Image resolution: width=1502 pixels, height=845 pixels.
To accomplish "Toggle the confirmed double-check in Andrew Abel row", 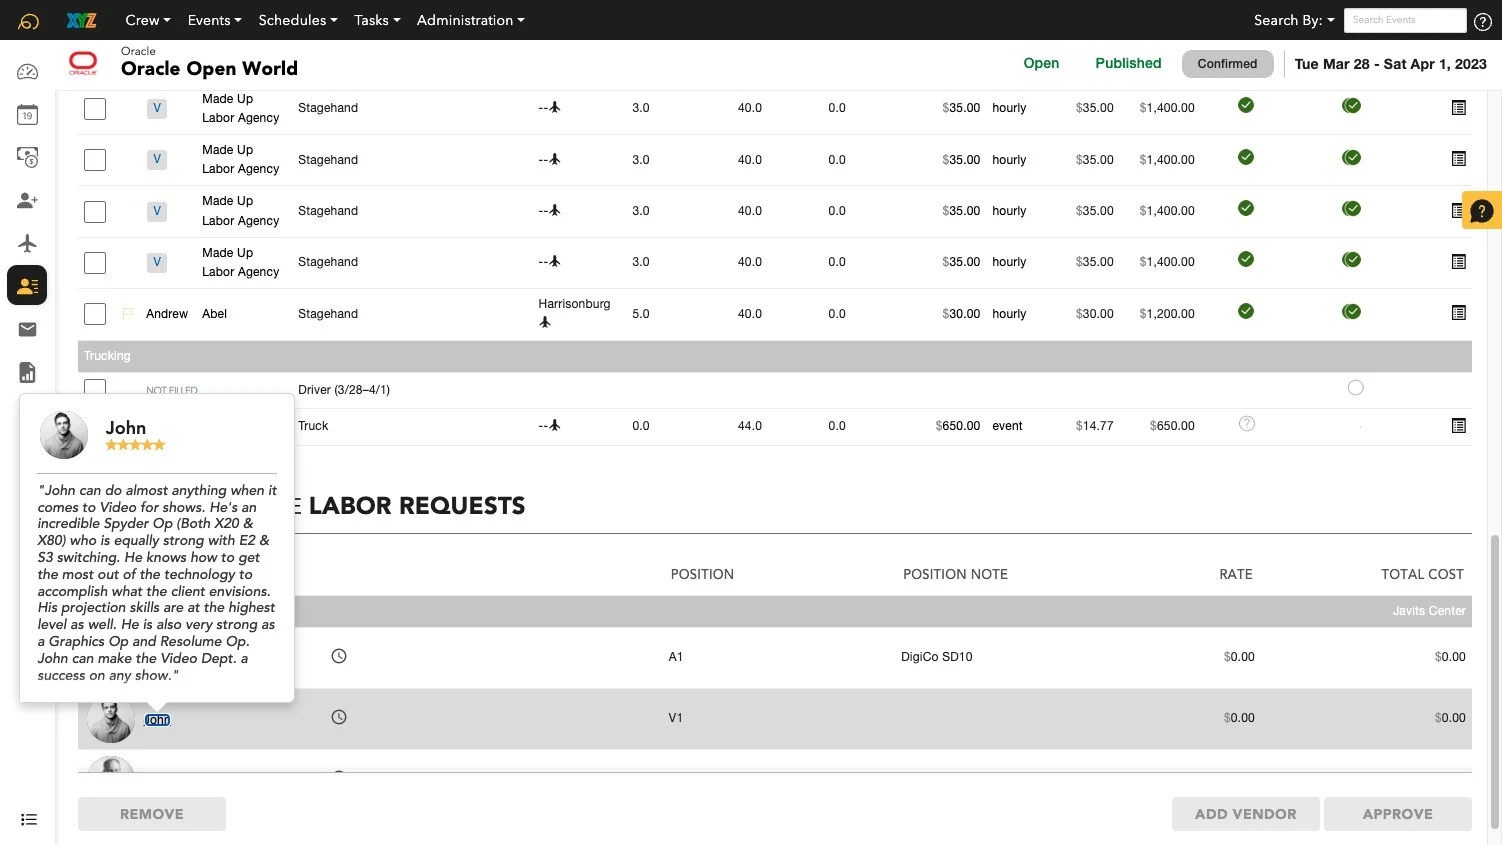I will coord(1351,311).
